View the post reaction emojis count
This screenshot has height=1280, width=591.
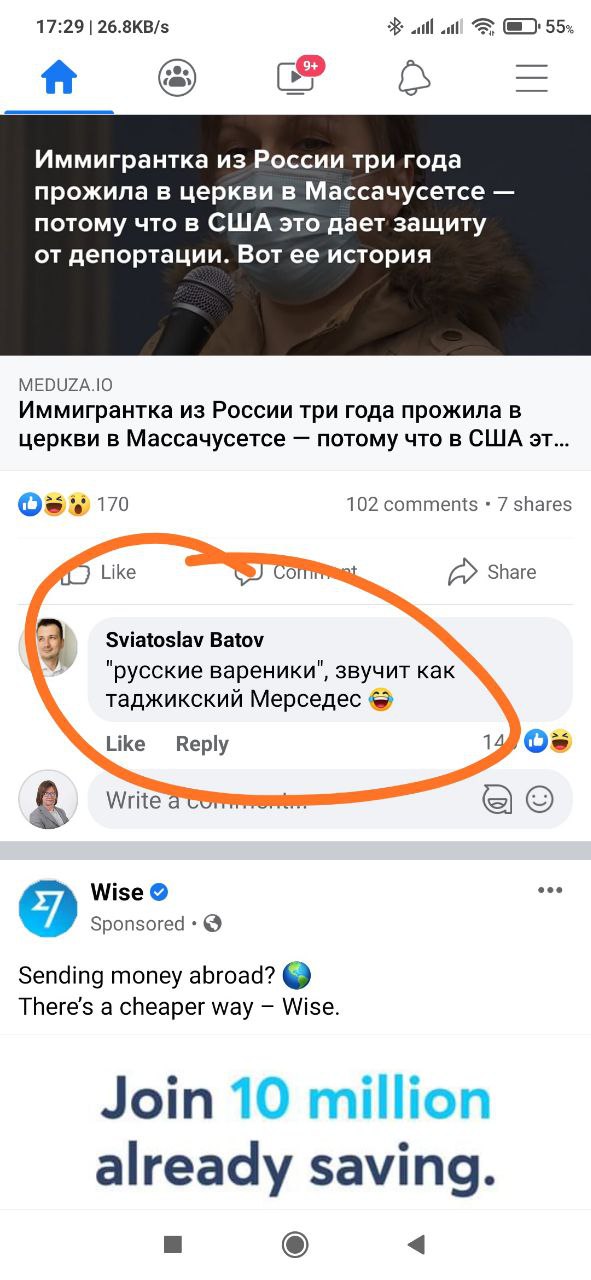pyautogui.click(x=74, y=504)
